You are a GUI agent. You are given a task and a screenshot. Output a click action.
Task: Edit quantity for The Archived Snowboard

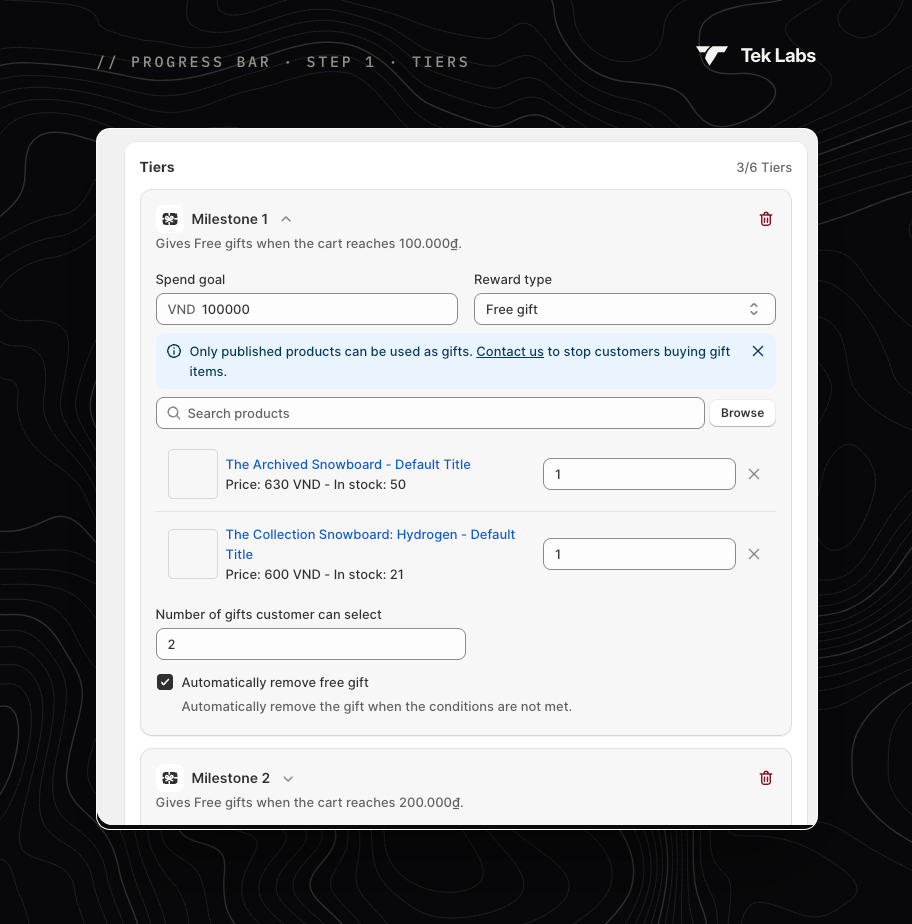click(x=639, y=474)
